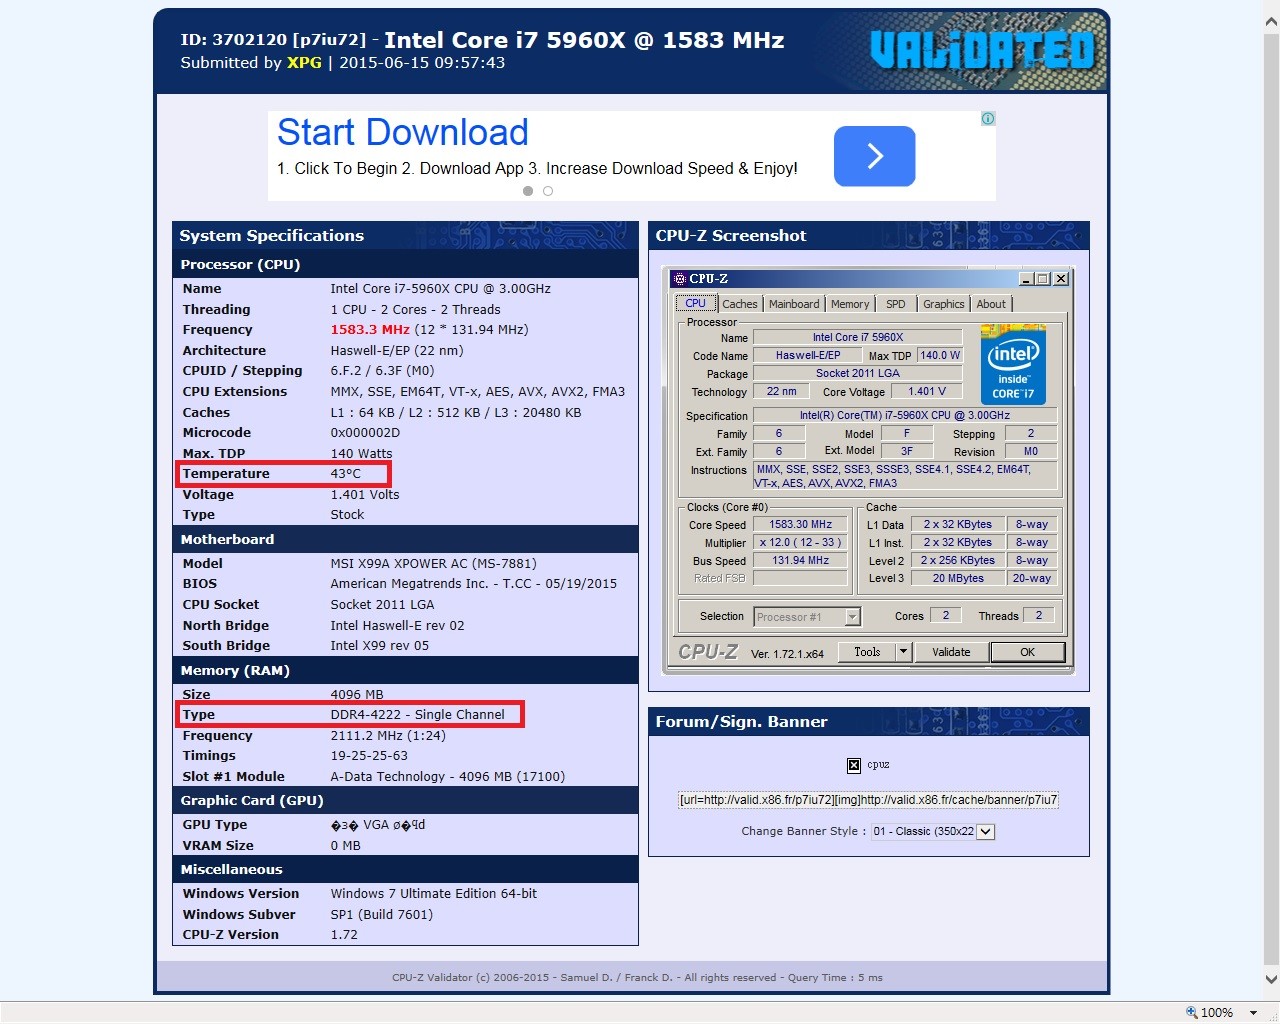
Task: Switch to the Mainboard tab
Action: [794, 304]
